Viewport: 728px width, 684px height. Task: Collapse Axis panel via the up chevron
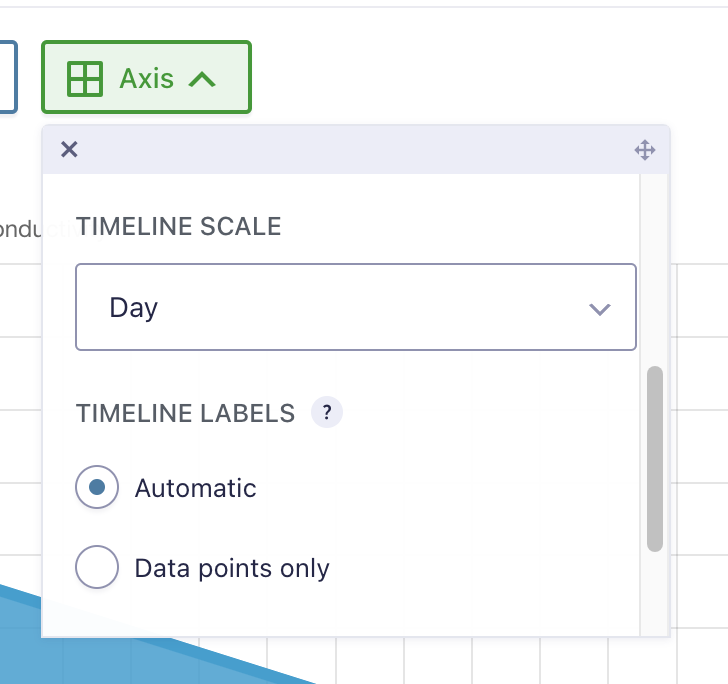(202, 79)
